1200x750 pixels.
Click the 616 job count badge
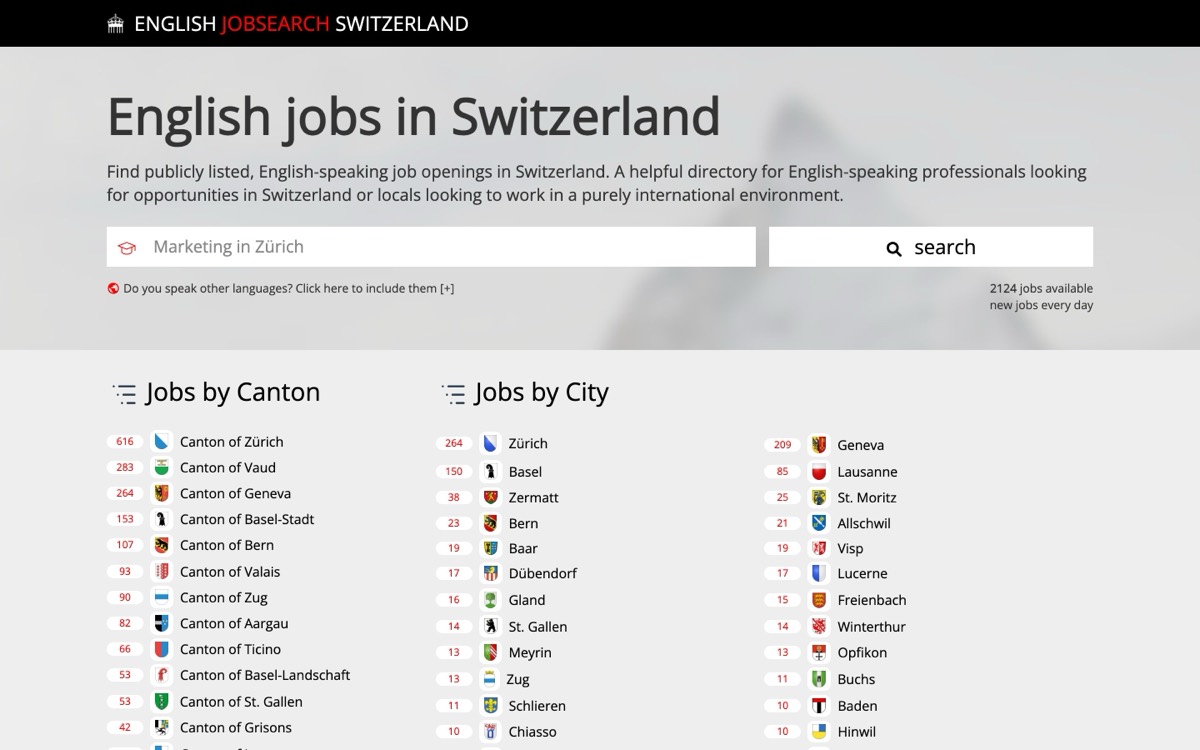coord(125,441)
